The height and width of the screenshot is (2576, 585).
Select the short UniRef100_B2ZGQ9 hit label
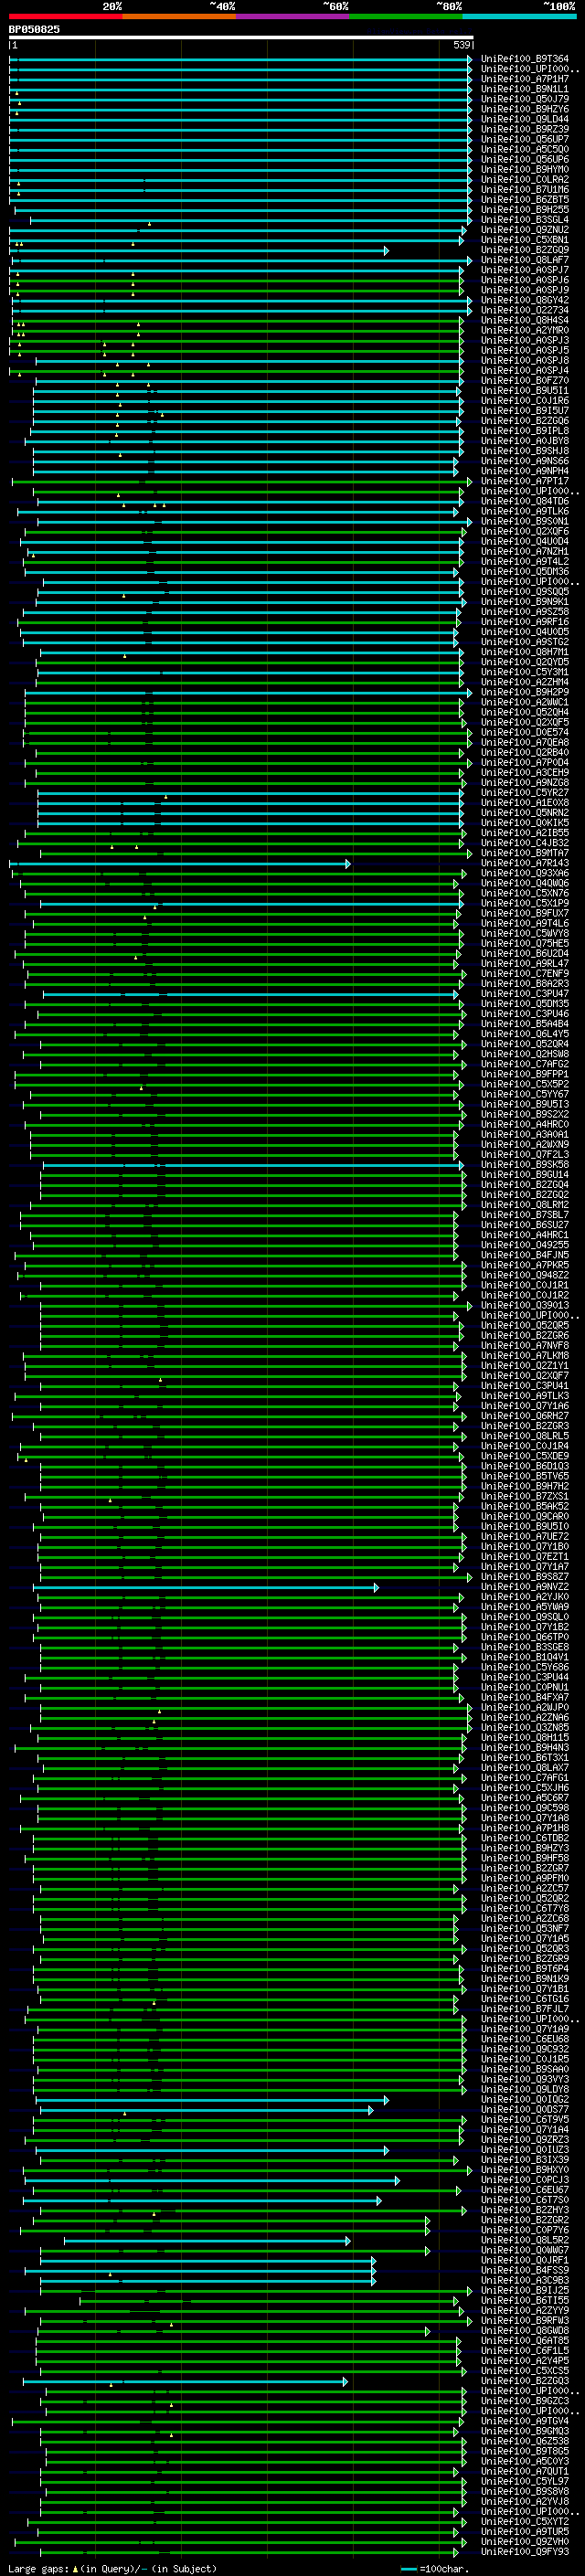coord(525,250)
